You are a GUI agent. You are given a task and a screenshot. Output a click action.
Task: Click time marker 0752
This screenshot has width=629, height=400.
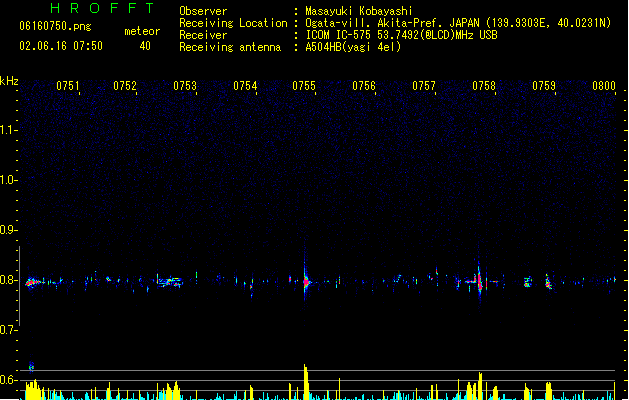[x=125, y=86]
